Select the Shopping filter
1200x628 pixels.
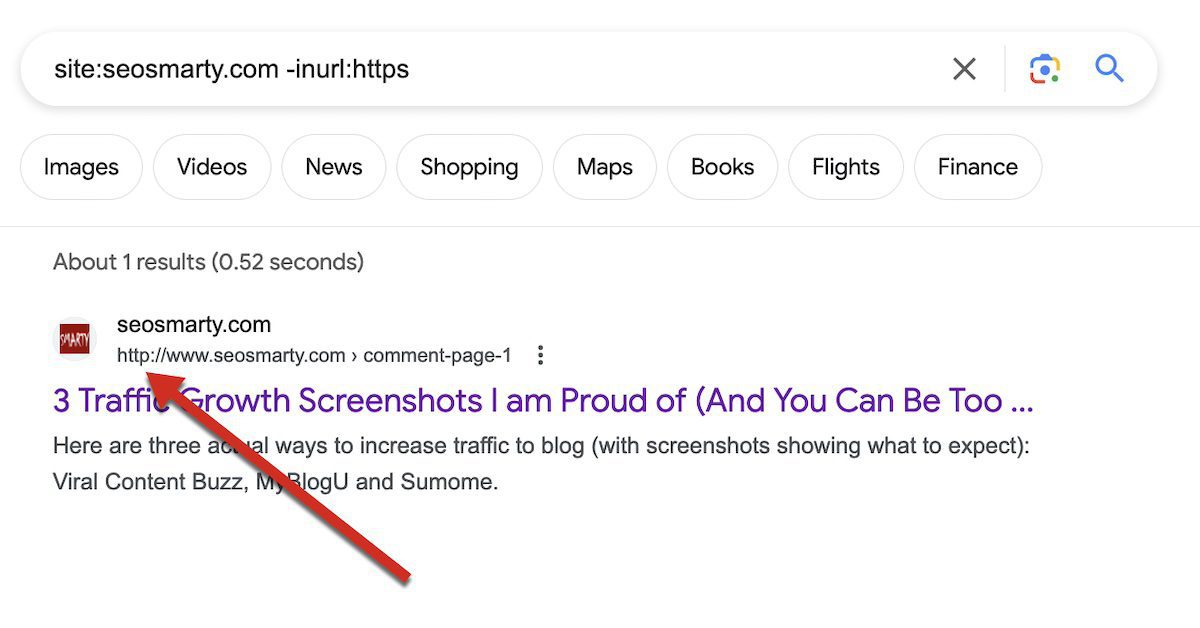(469, 167)
